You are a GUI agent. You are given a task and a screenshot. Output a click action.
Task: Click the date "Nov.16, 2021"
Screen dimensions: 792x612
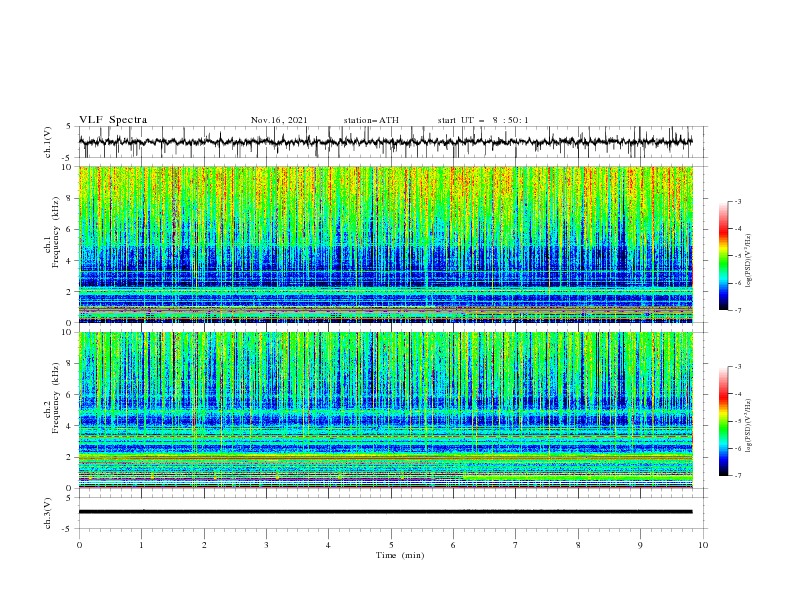tap(279, 120)
